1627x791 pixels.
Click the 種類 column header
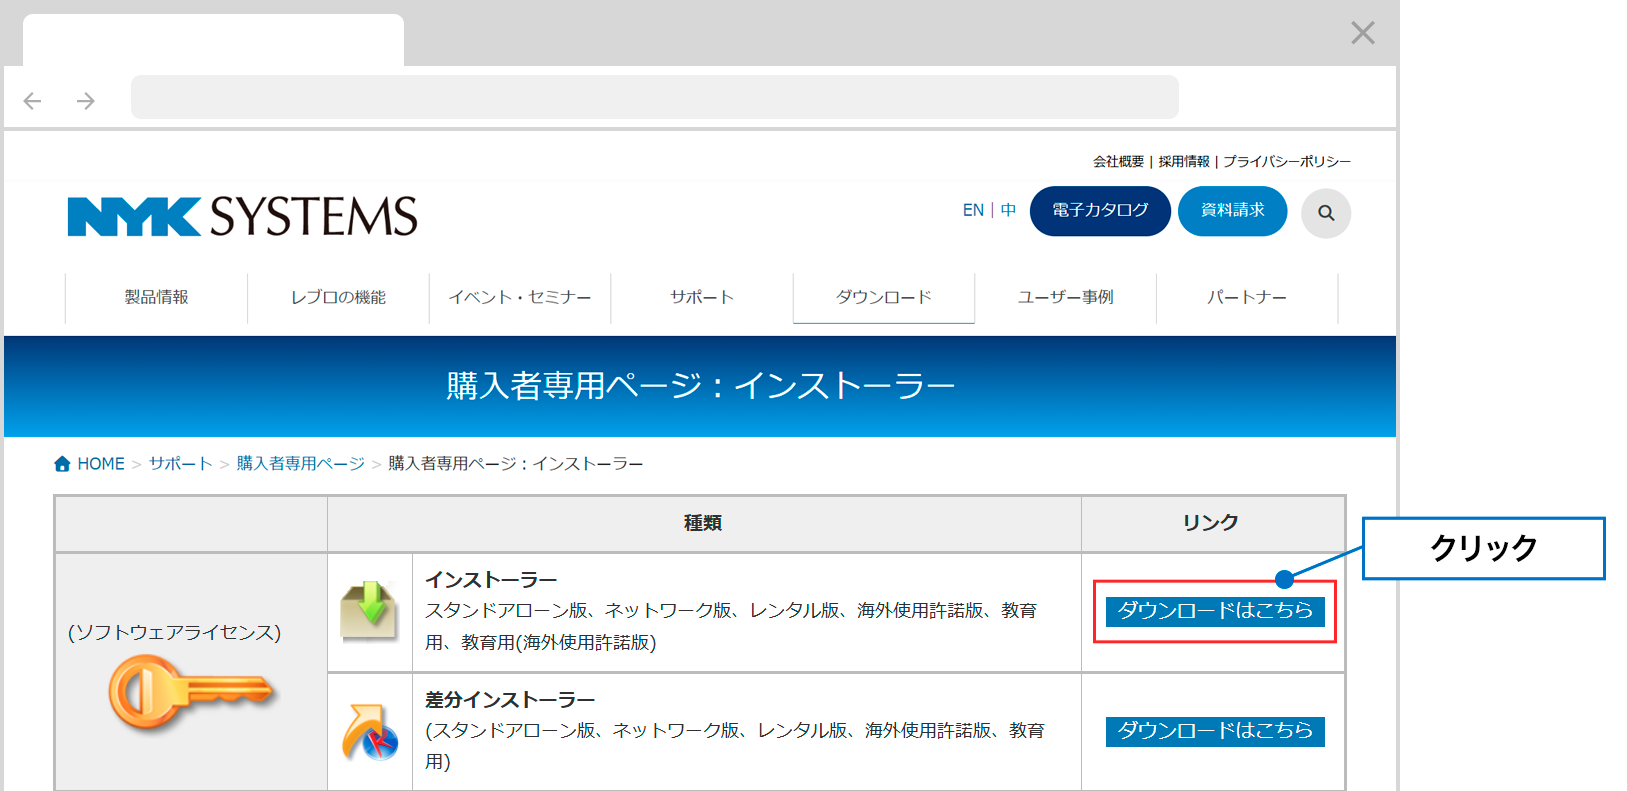coord(703,523)
